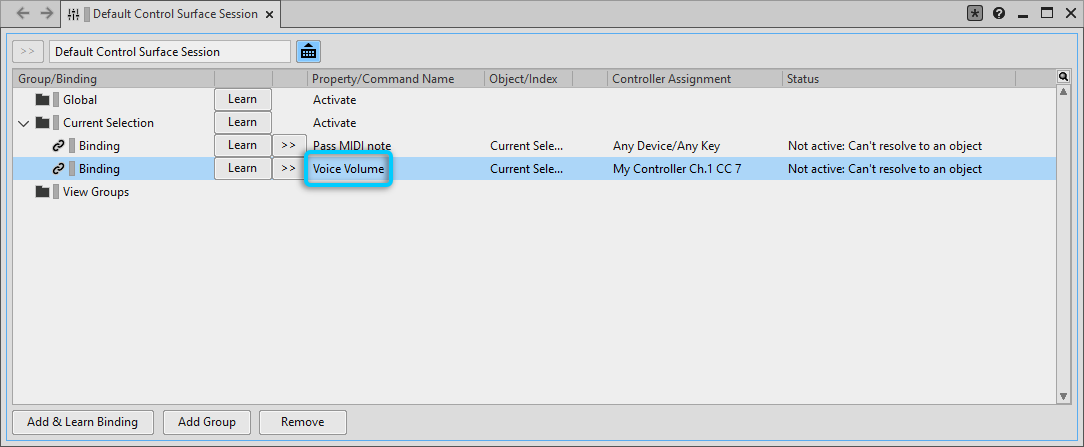Image resolution: width=1084 pixels, height=447 pixels.
Task: Click Learn for the Global group
Action: pos(242,99)
